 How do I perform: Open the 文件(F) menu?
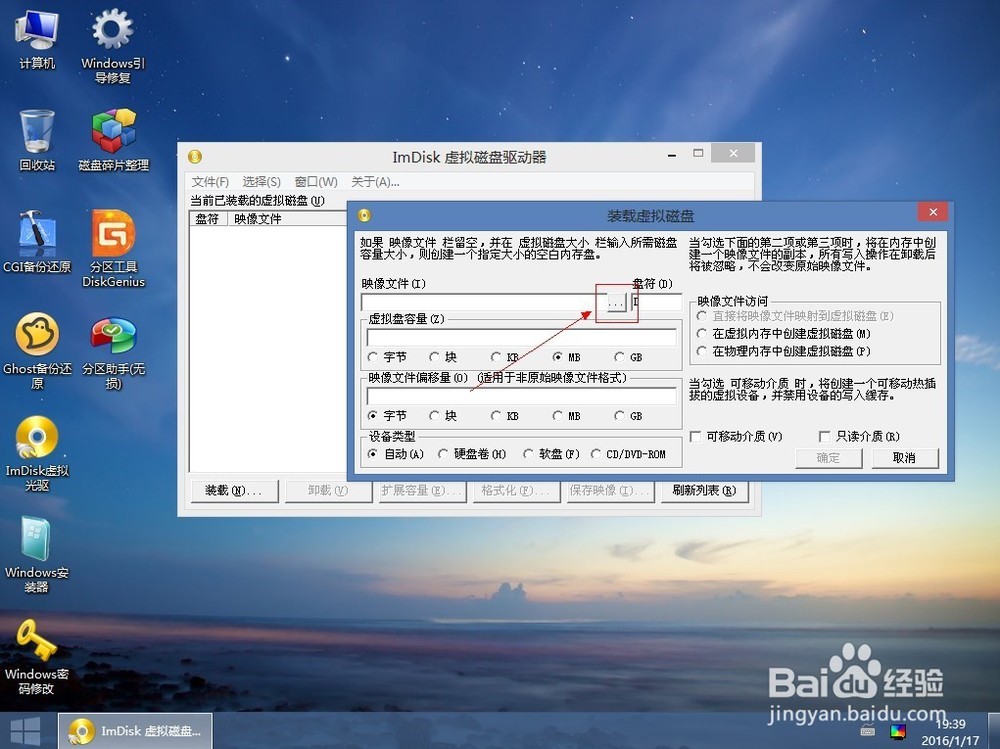210,182
